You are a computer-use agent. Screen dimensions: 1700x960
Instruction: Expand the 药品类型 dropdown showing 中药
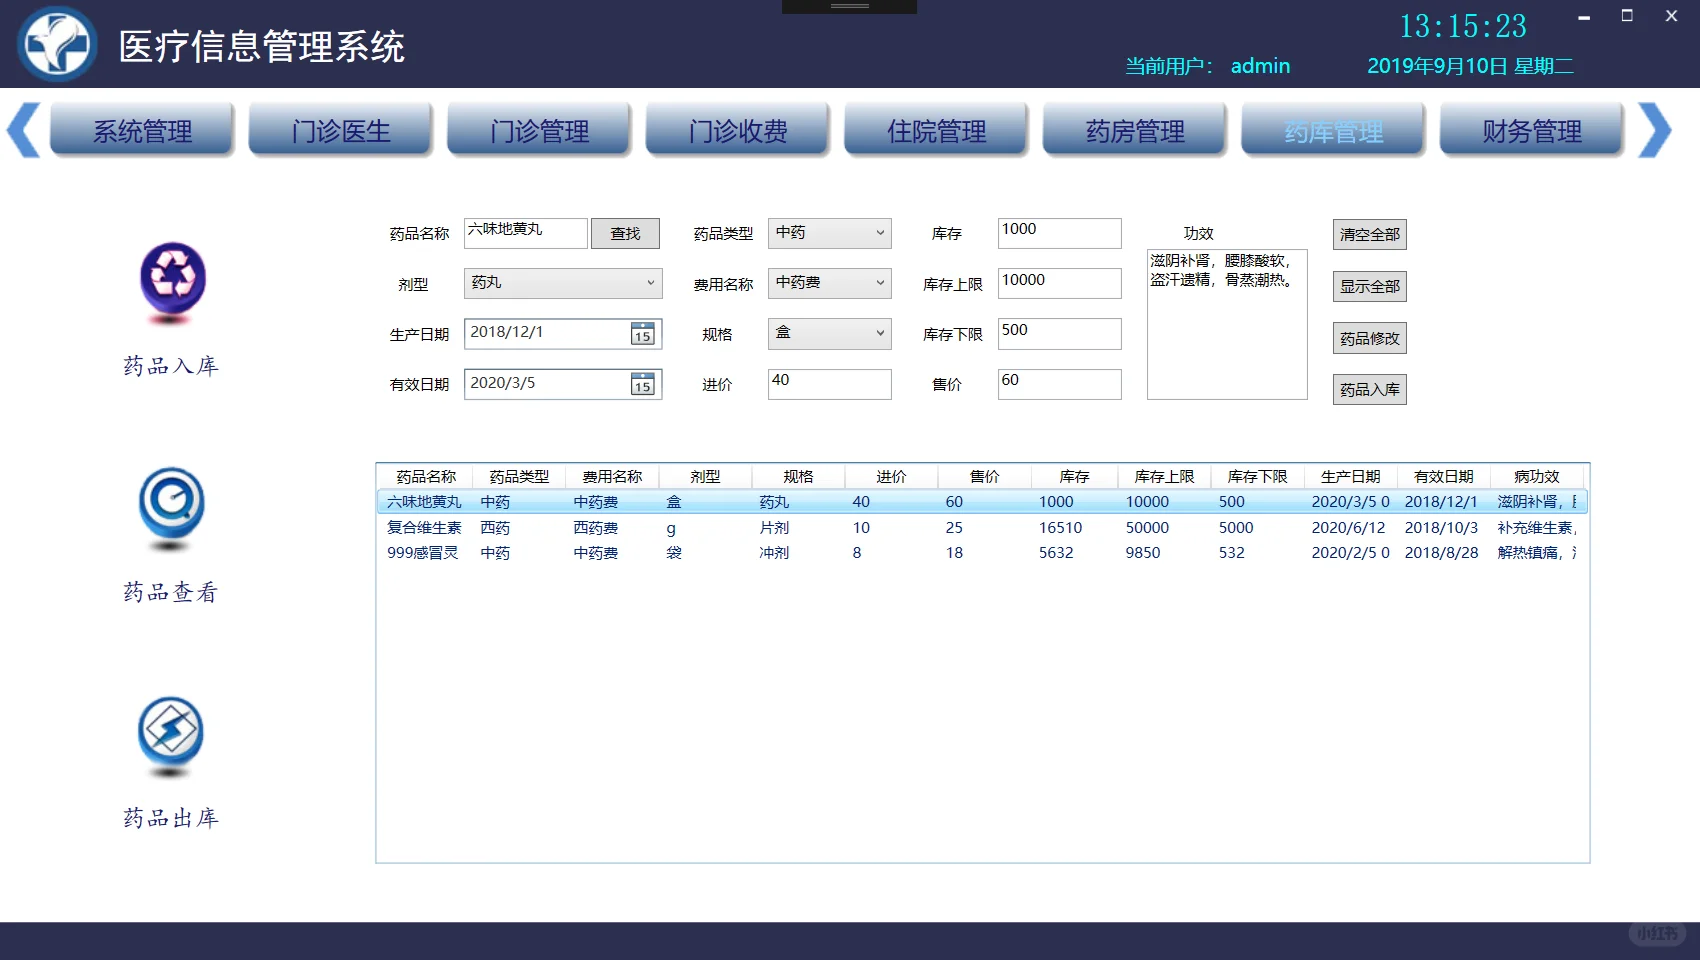(880, 233)
